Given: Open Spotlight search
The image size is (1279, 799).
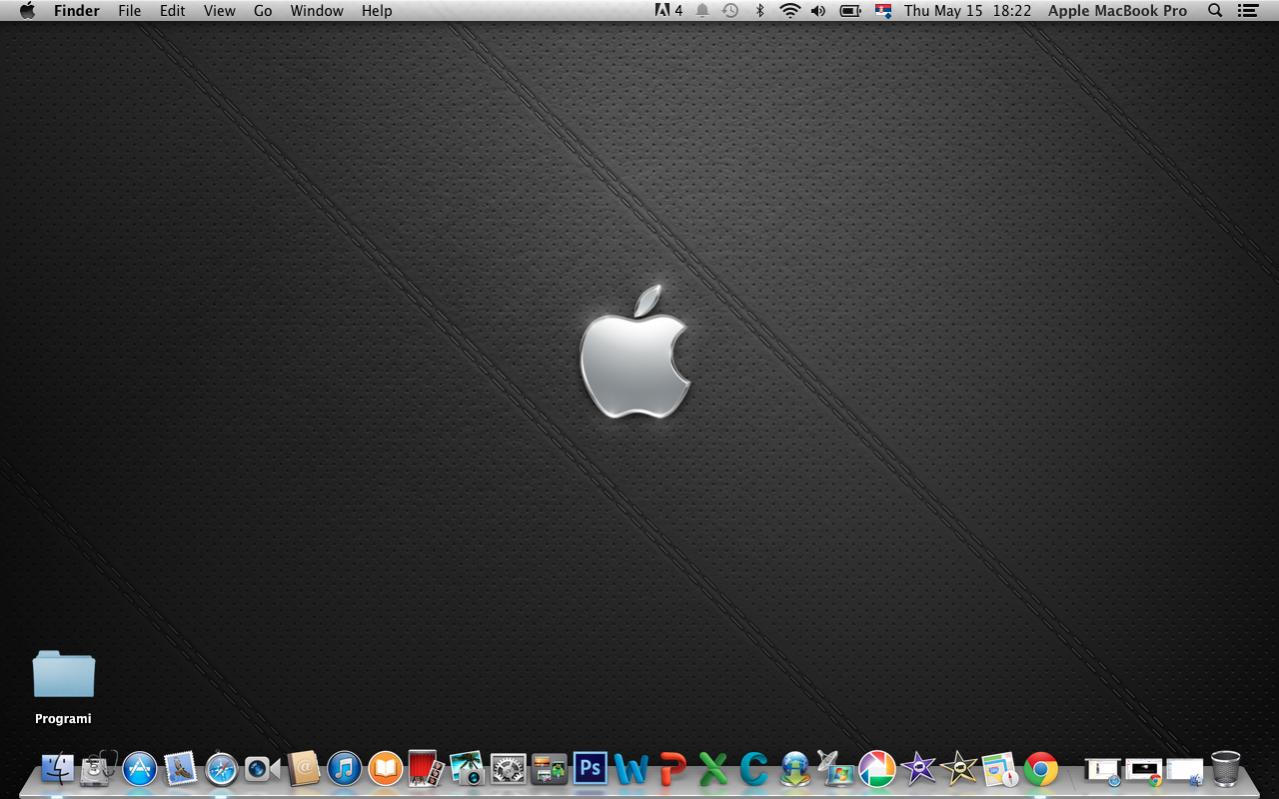Looking at the screenshot, I should coord(1214,11).
